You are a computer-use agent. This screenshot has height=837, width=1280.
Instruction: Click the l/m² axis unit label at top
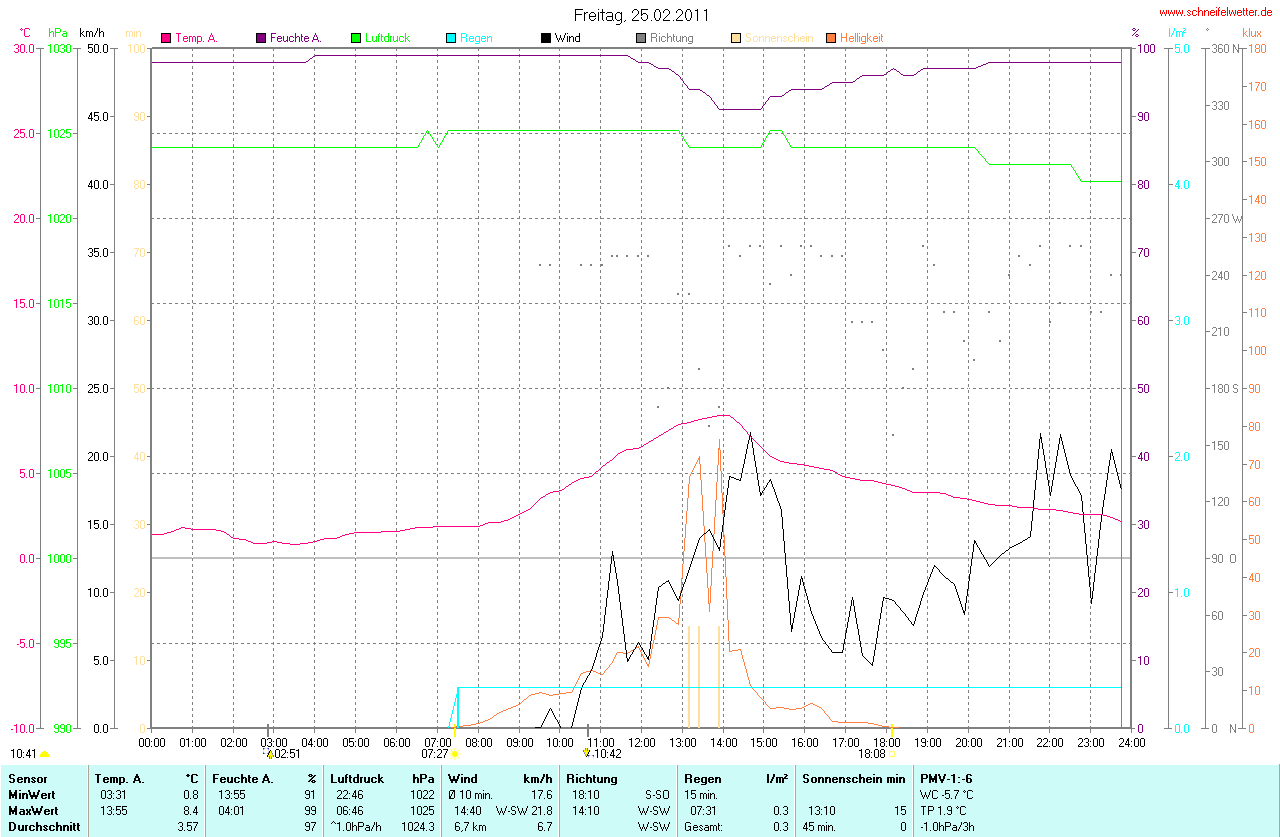[1177, 33]
